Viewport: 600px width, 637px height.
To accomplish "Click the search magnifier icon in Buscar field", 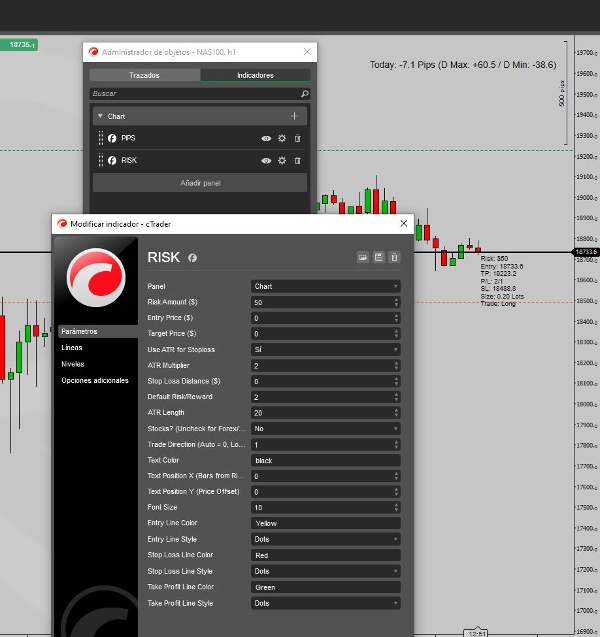I will point(305,94).
